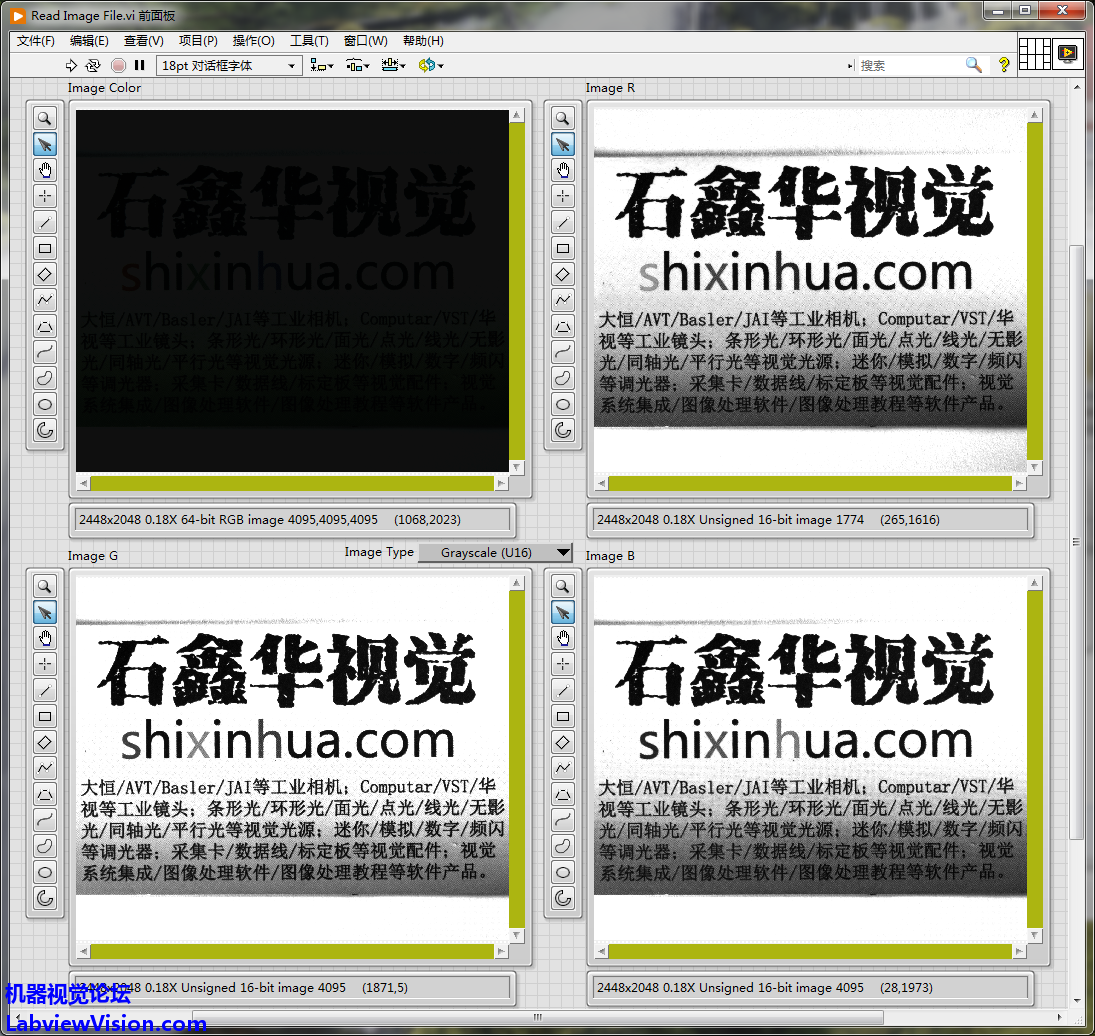Show context help with the question mark
The width and height of the screenshot is (1095, 1036).
click(x=1004, y=65)
